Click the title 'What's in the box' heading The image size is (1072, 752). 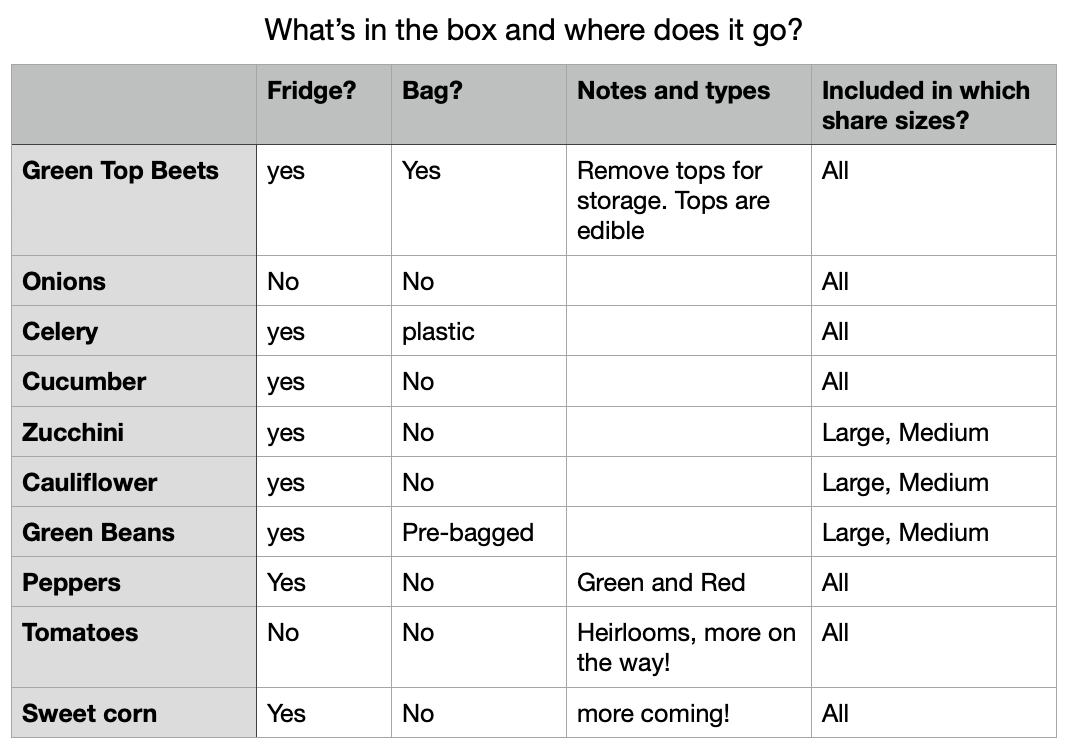pos(533,30)
